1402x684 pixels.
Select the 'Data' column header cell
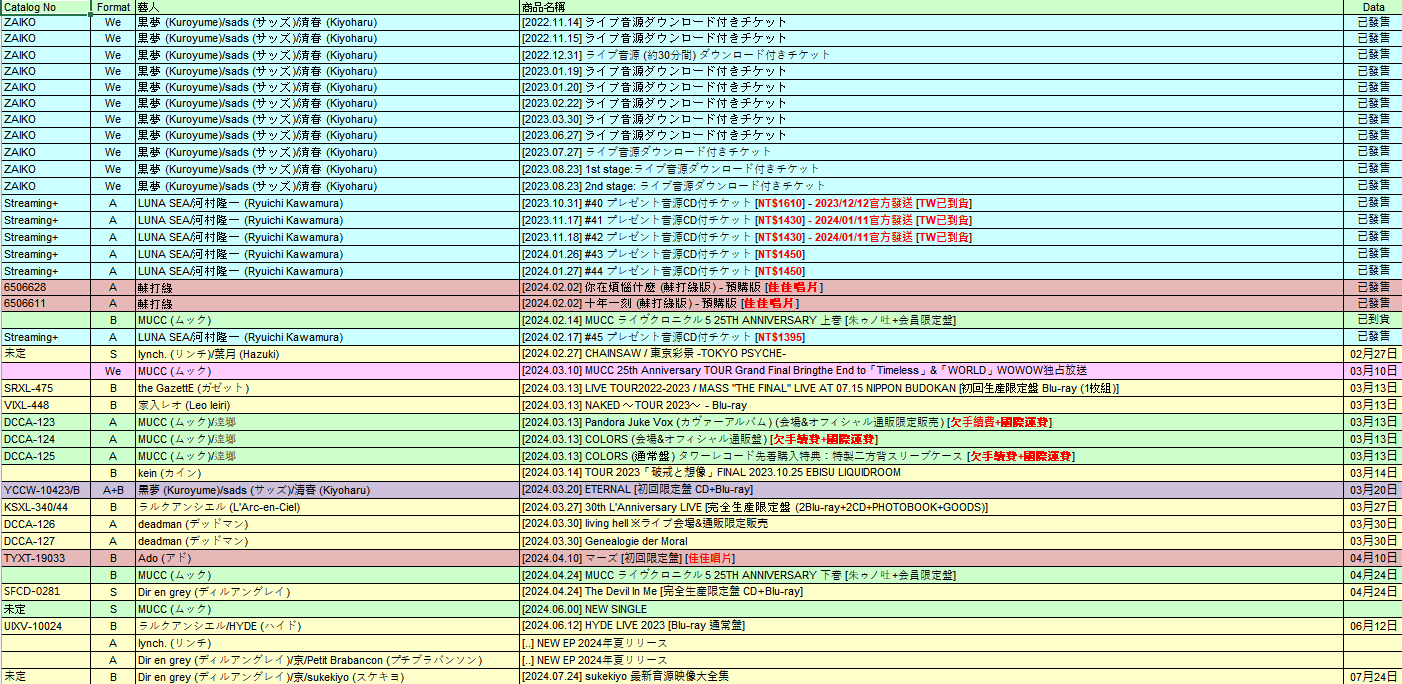pos(1373,7)
